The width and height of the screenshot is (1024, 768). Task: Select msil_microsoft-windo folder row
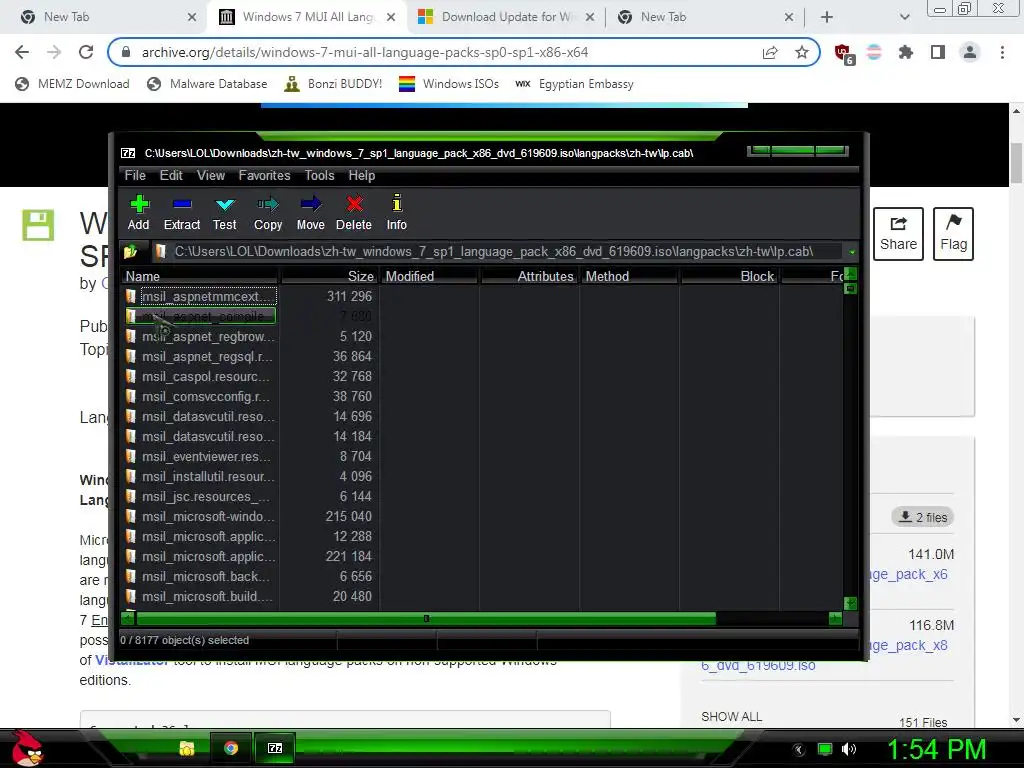tap(201, 517)
